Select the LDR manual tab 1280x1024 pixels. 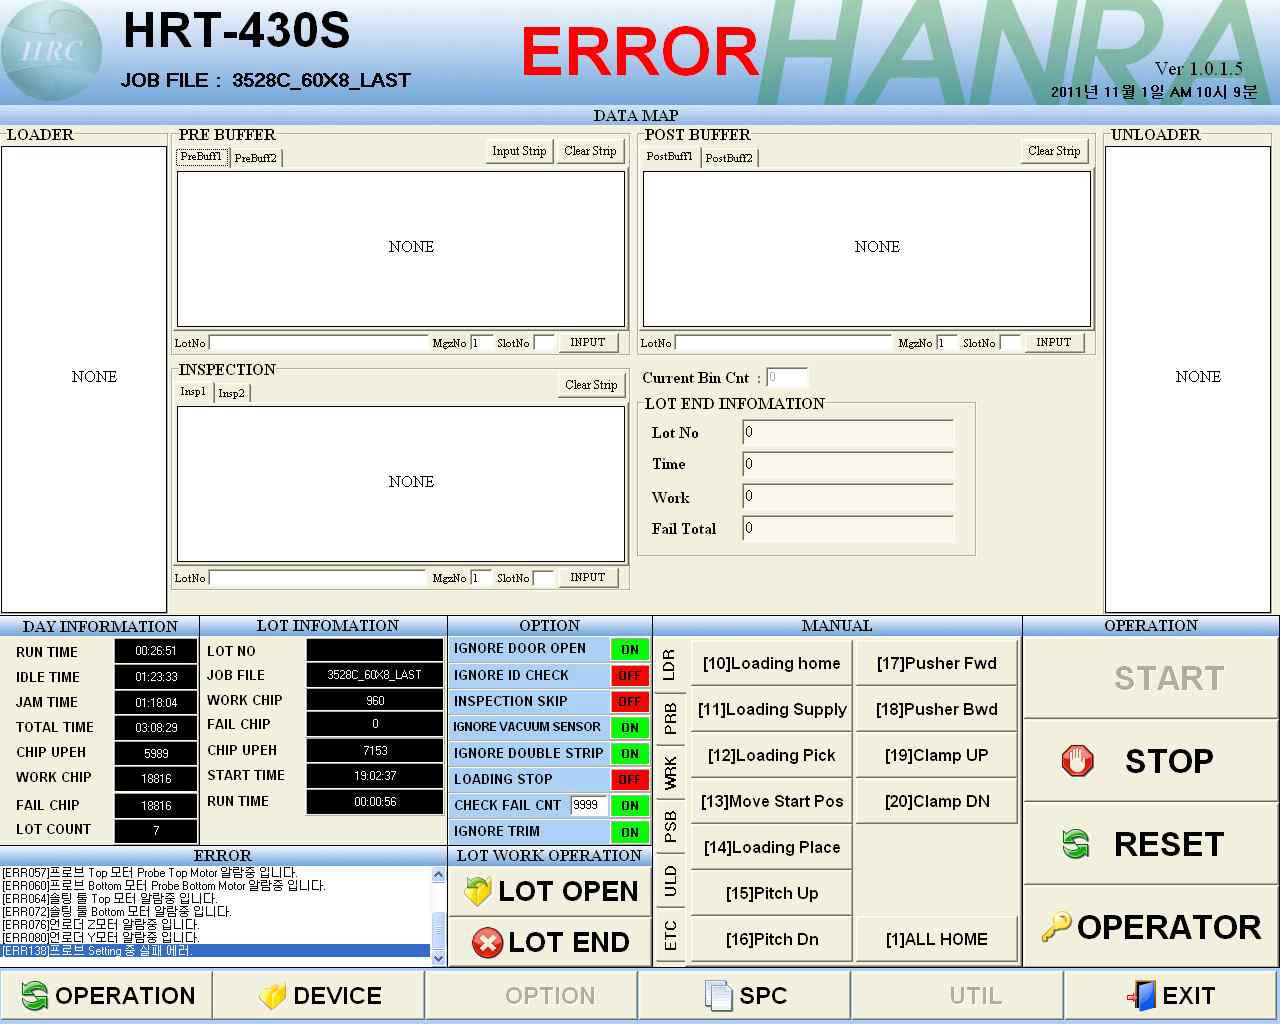pyautogui.click(x=670, y=665)
